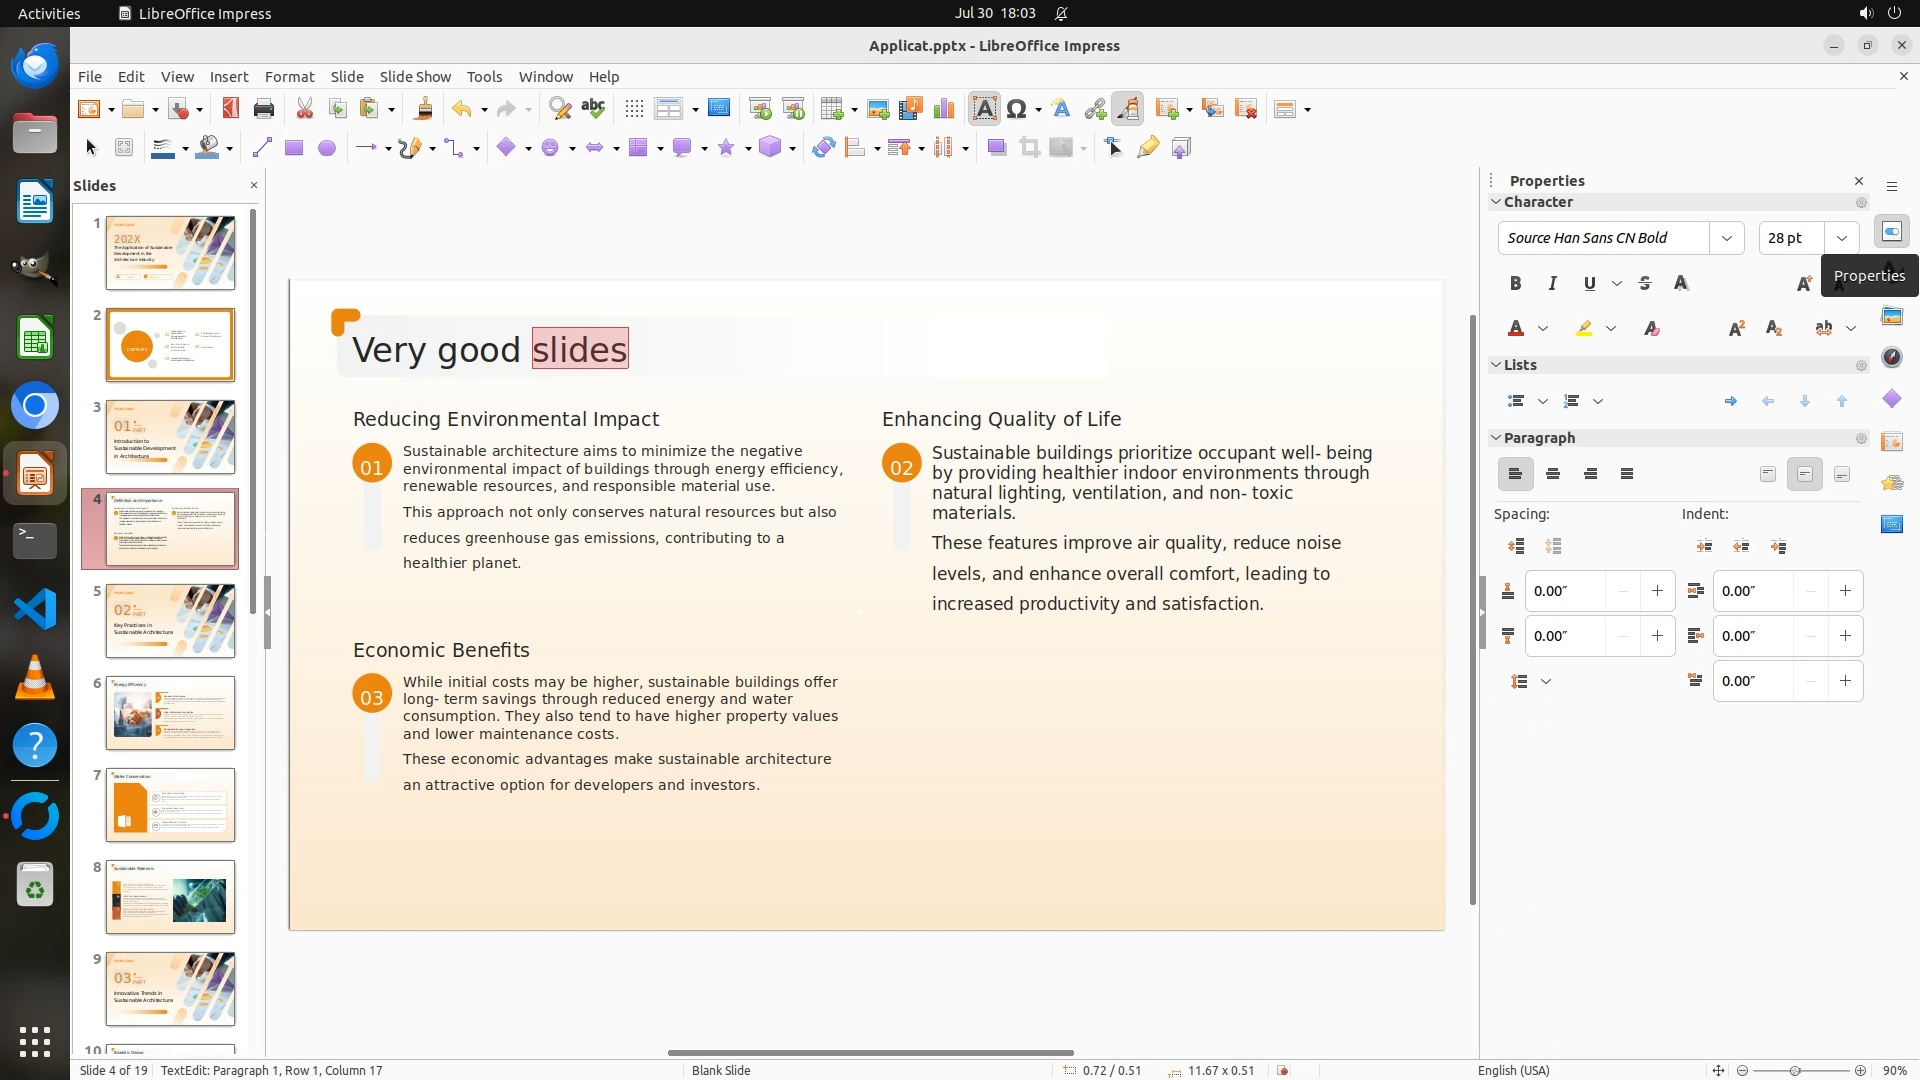Collapse the Paragraph section
The height and width of the screenshot is (1080, 1920).
coord(1497,438)
